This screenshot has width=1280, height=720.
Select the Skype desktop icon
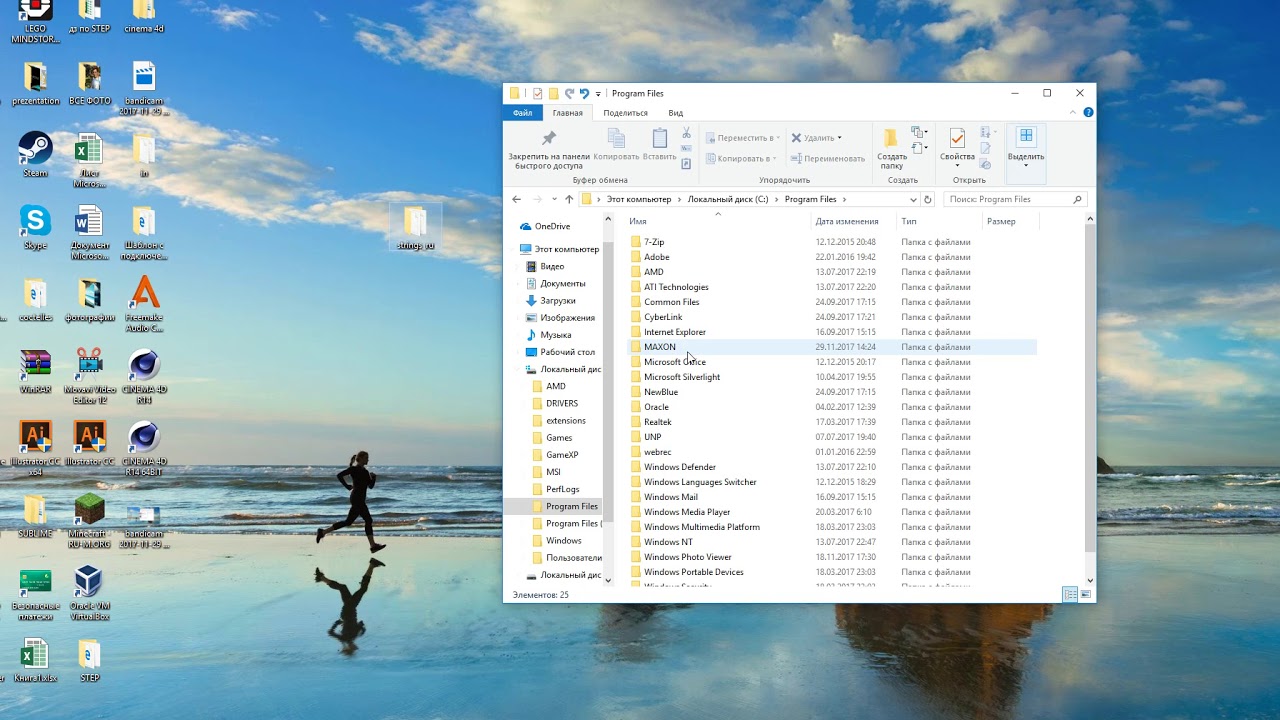point(35,227)
